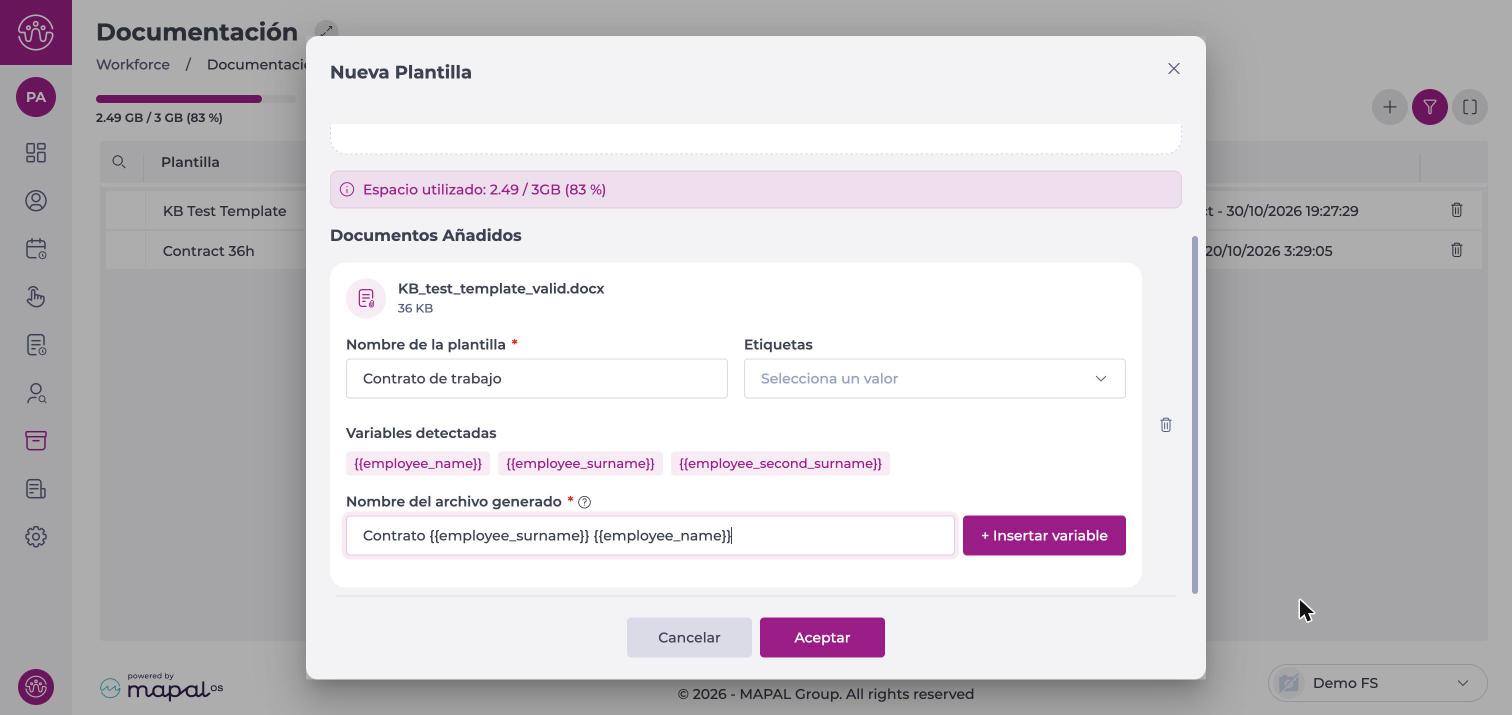Open the dashboard grid icon in sidebar

tap(36, 153)
